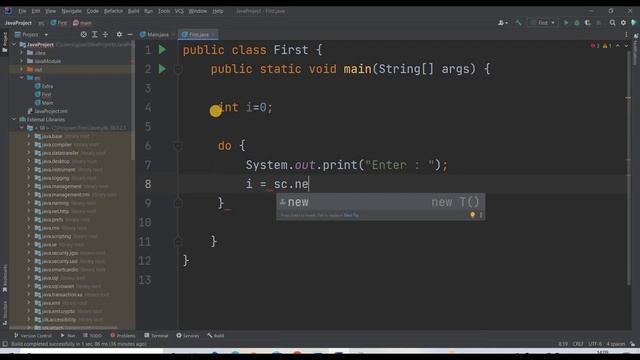Open the more options dots in the completion popup
The width and height of the screenshot is (640, 360).
click(x=481, y=215)
